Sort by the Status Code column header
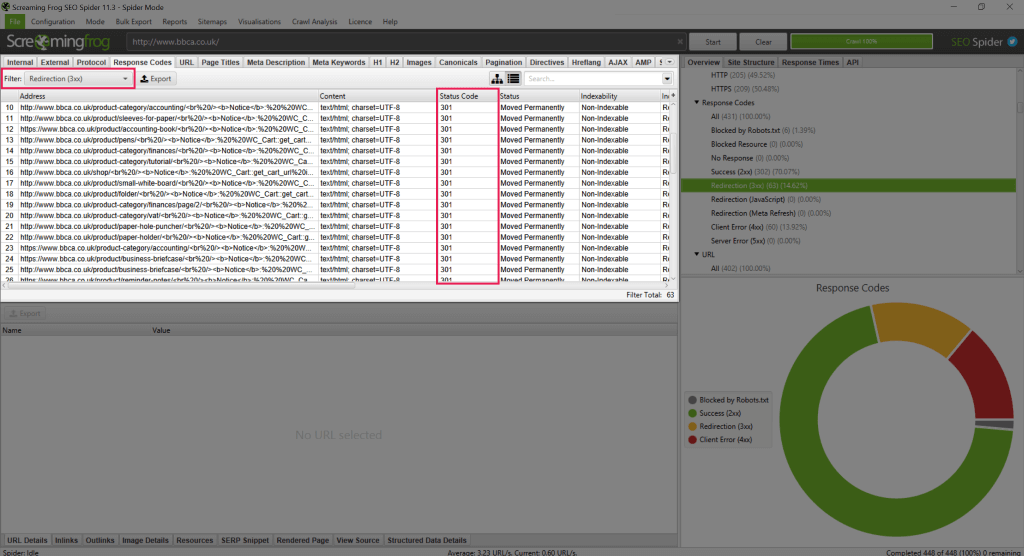1024x556 pixels. click(468, 96)
